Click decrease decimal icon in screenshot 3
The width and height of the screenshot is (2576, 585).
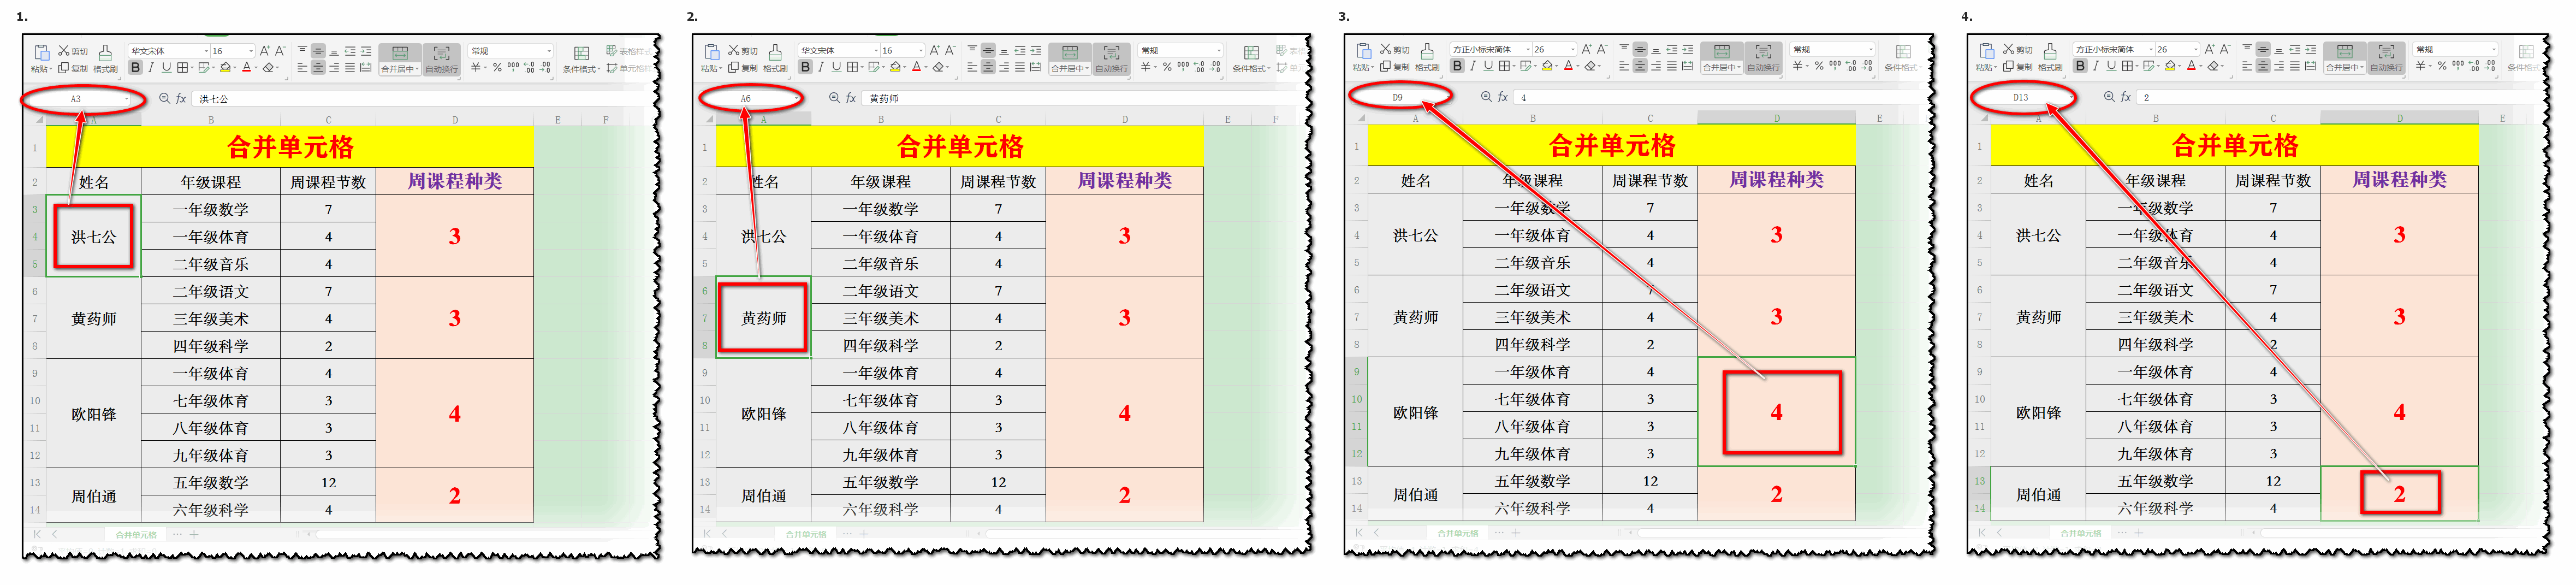(x=1867, y=66)
